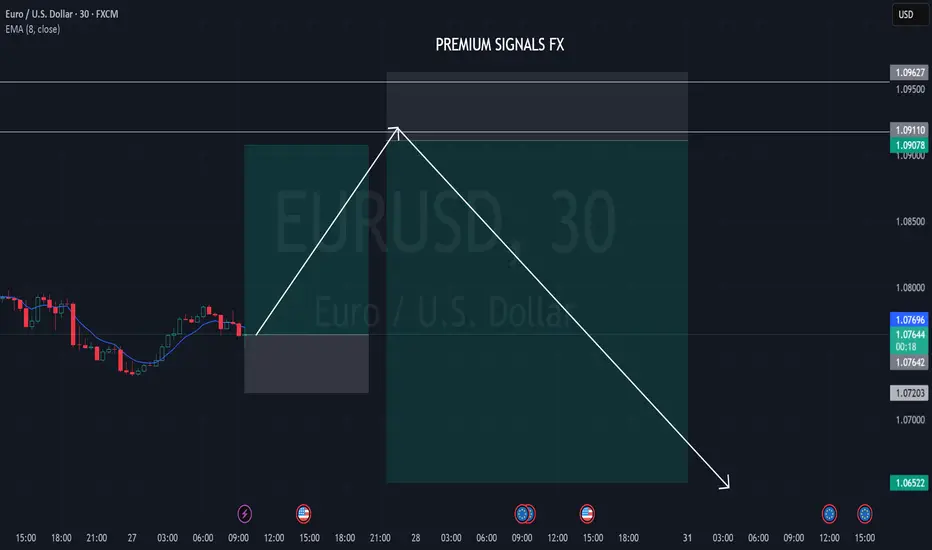Open the EU flag event near 09:00 on the 28th
932x550 pixels.
(523, 513)
